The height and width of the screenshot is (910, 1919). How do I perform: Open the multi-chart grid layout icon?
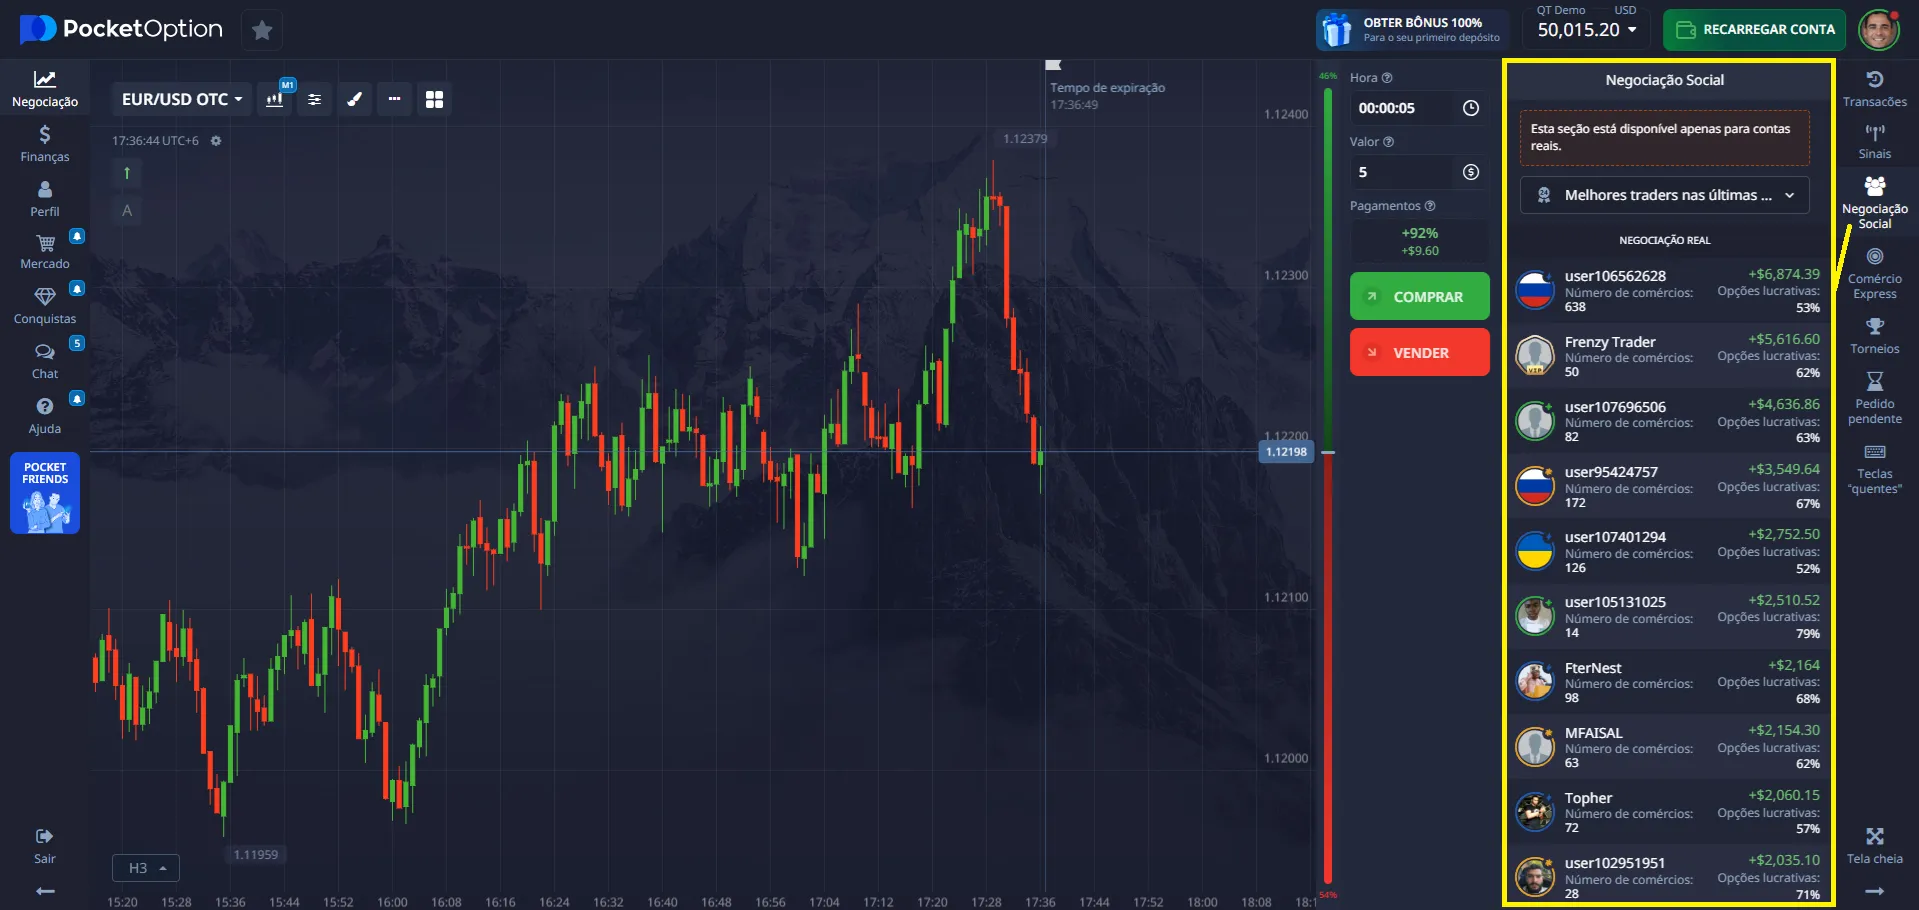[434, 99]
